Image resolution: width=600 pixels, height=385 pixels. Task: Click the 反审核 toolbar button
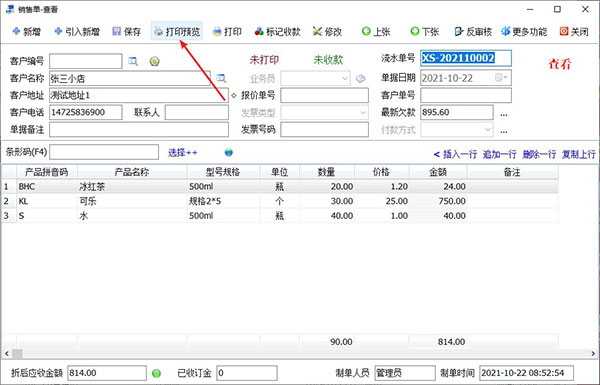(x=473, y=31)
